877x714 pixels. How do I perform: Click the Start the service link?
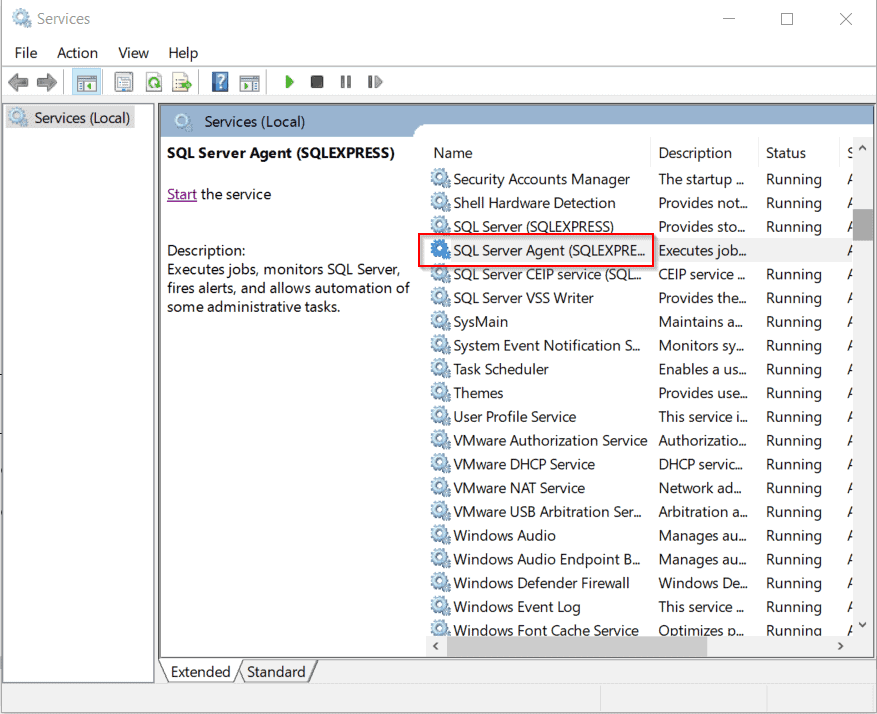coord(181,194)
